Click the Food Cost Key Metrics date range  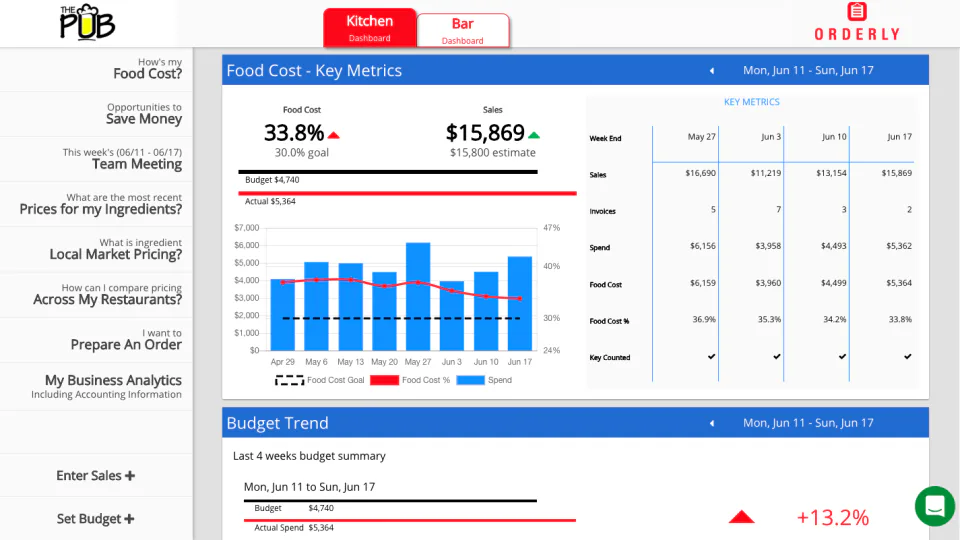point(808,70)
